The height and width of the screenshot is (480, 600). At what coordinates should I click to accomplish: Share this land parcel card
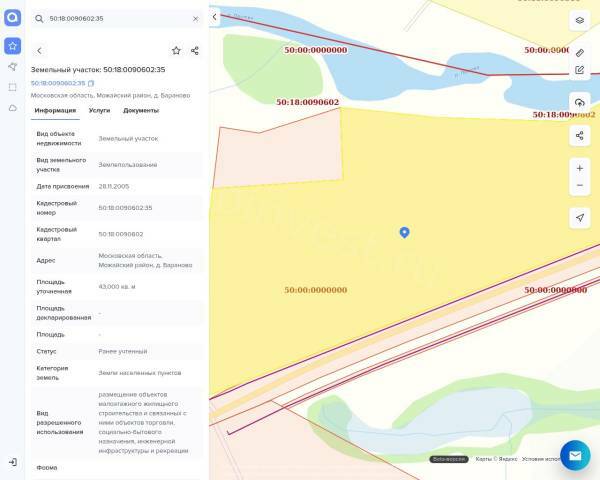click(195, 50)
